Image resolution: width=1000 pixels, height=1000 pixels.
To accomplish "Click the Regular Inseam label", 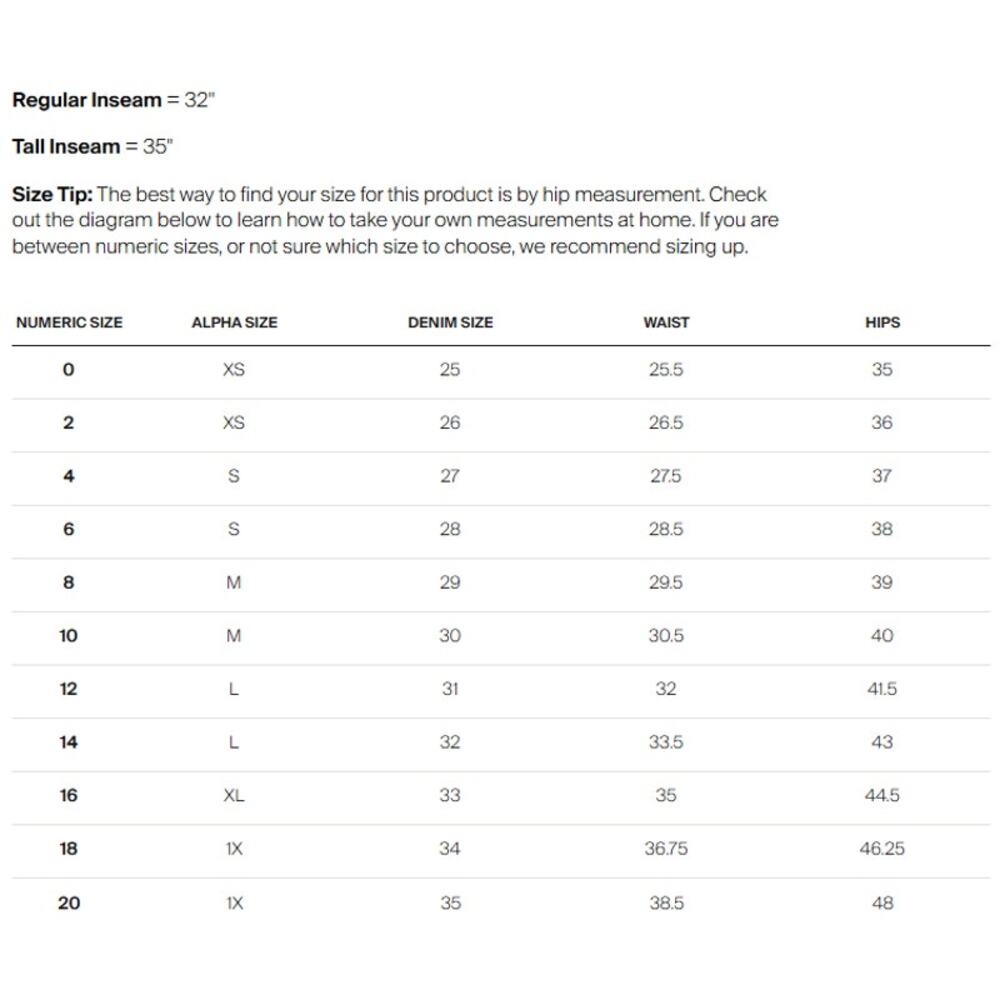I will [x=87, y=100].
